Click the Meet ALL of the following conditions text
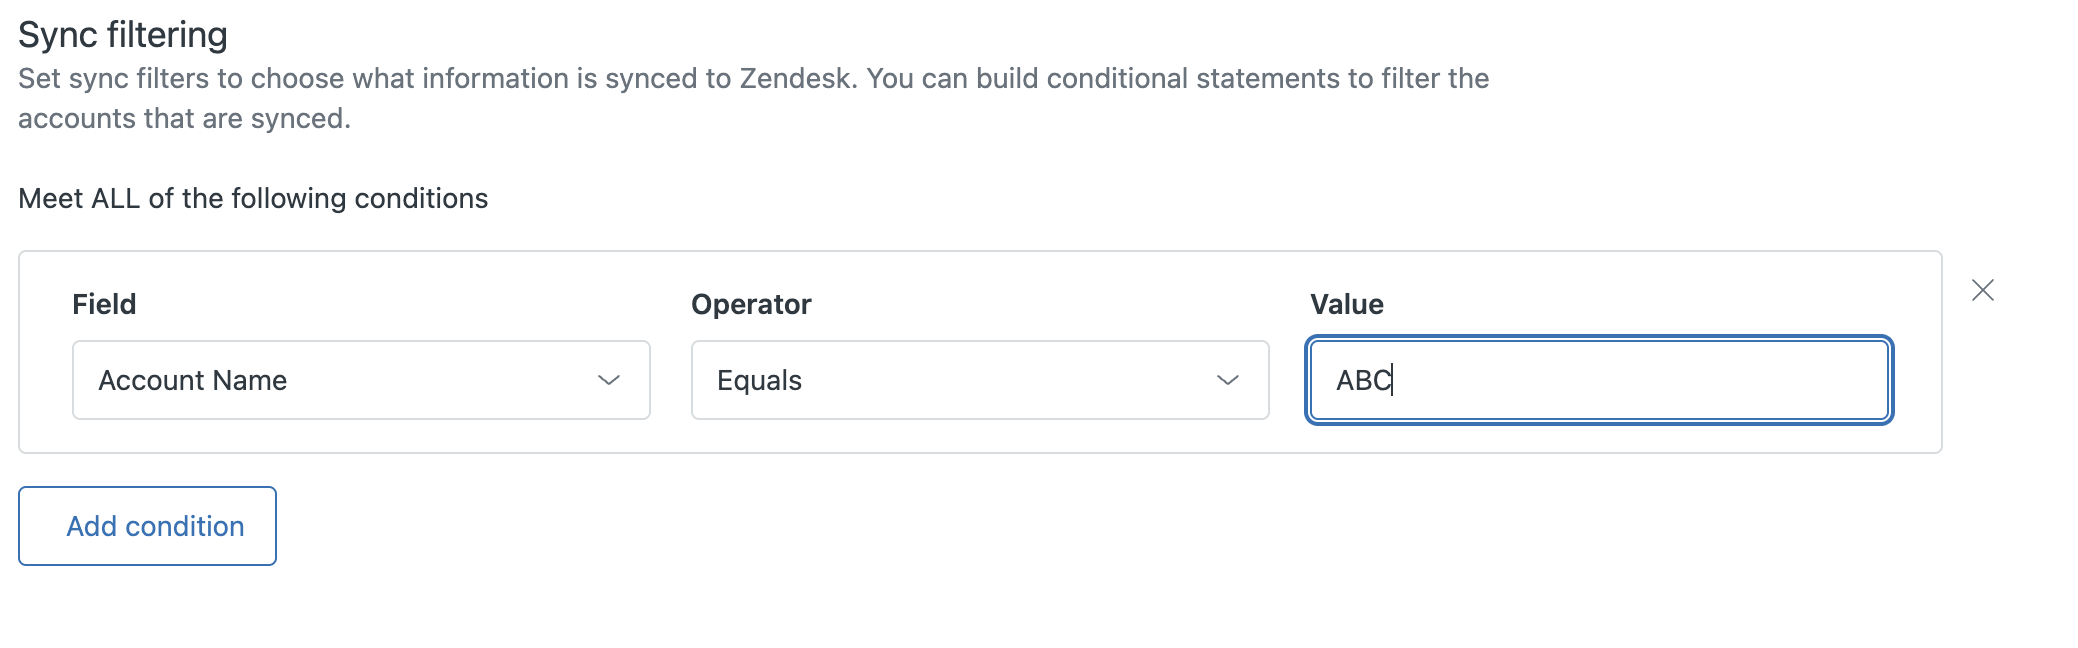This screenshot has width=2078, height=648. (253, 198)
